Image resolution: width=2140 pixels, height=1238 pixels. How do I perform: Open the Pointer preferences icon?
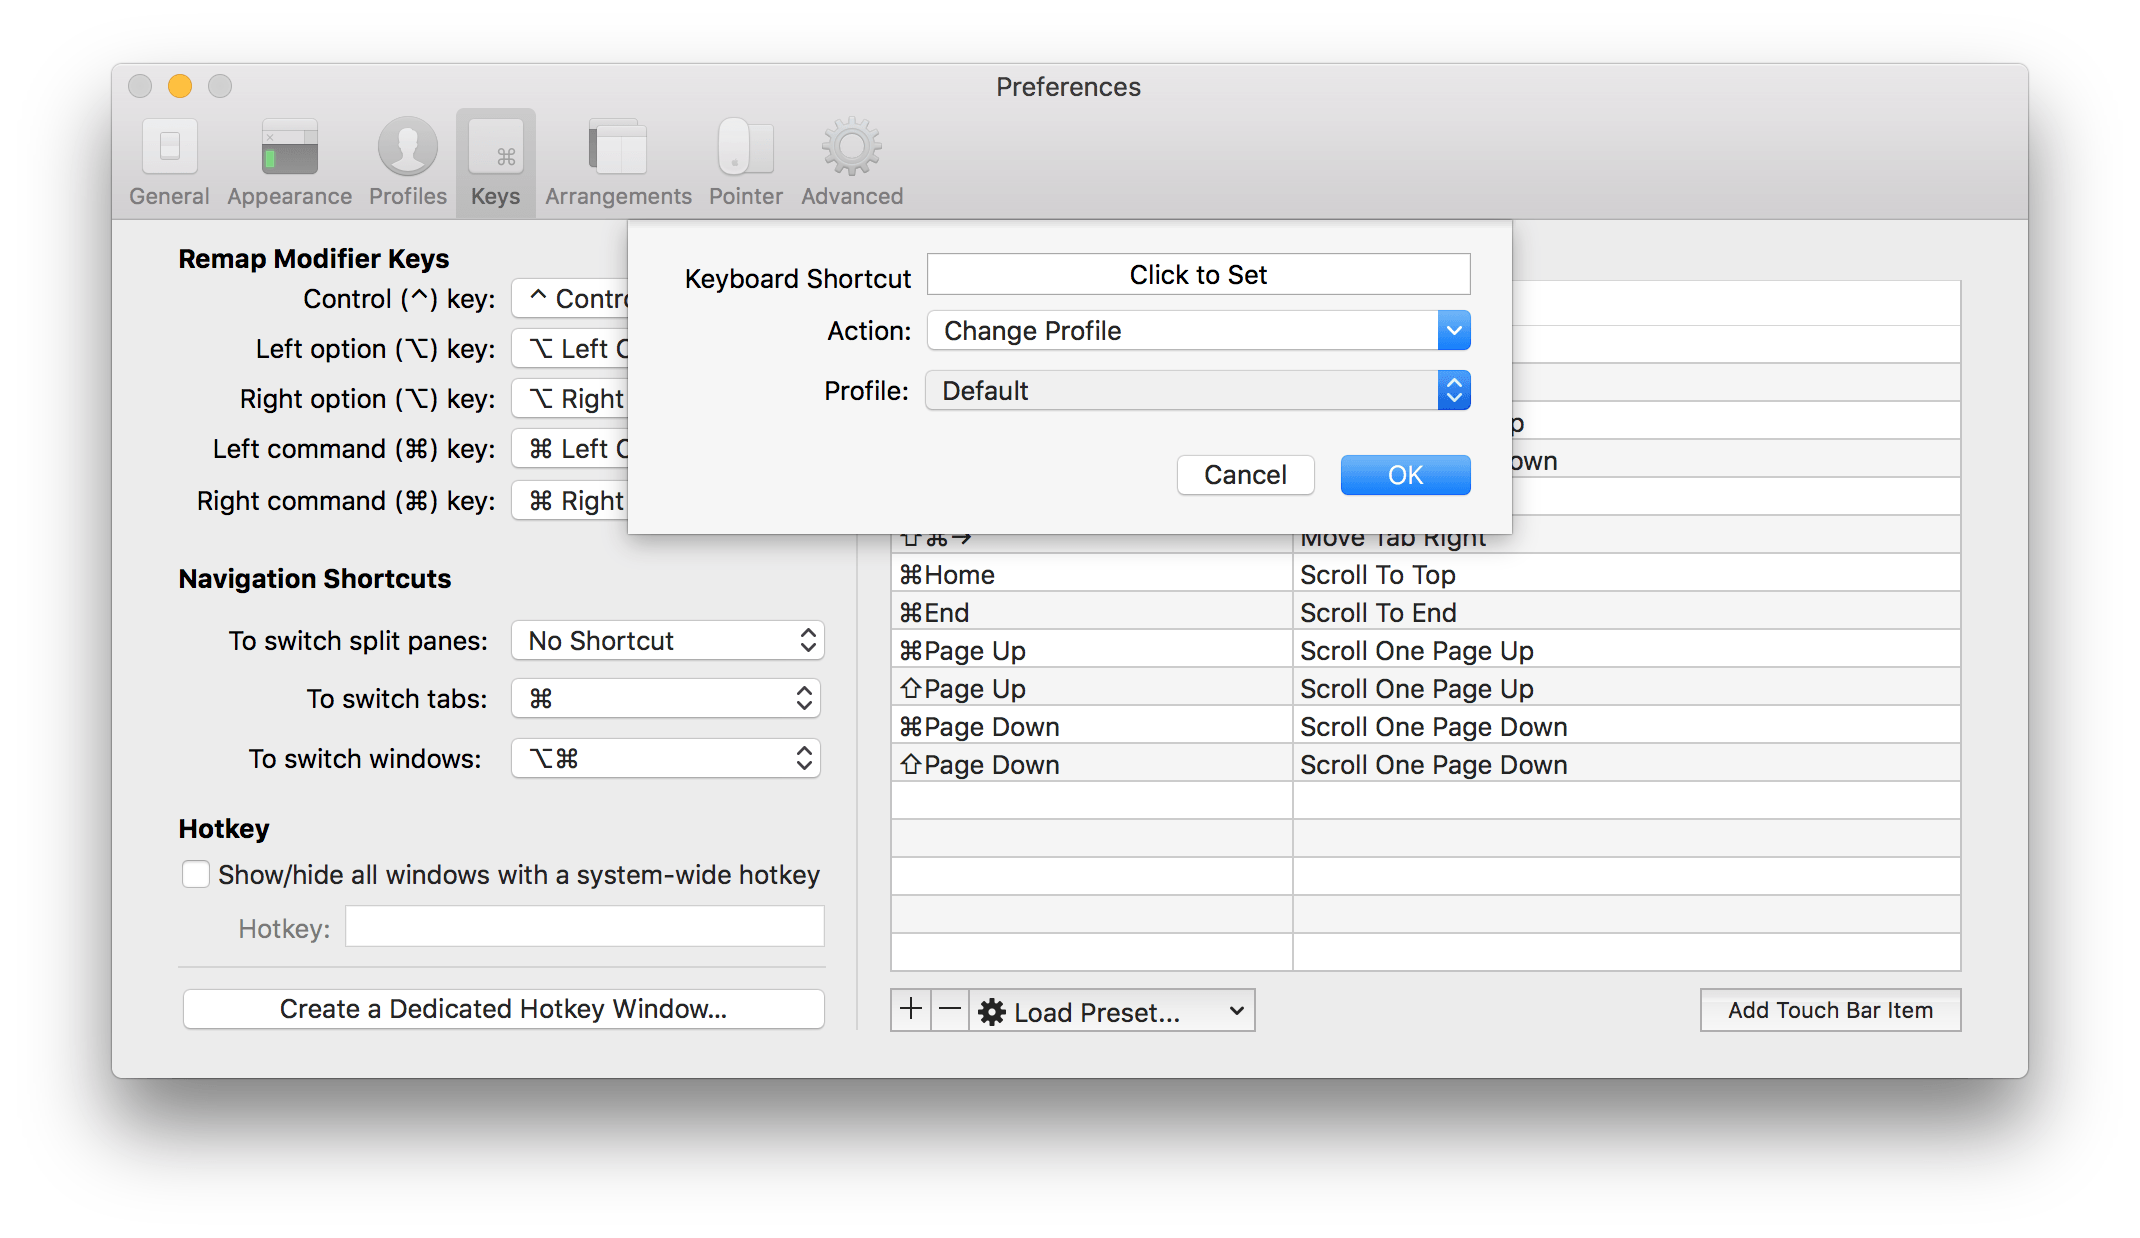coord(745,162)
